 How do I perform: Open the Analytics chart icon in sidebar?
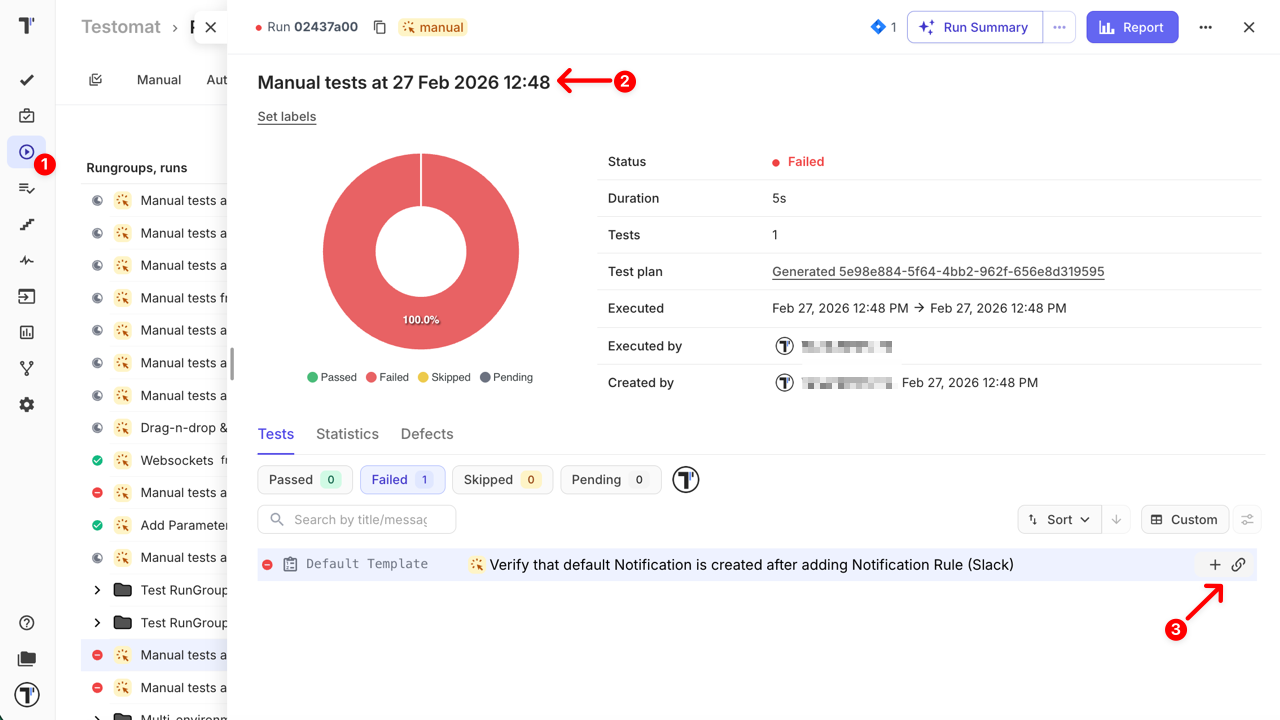pyautogui.click(x=27, y=332)
